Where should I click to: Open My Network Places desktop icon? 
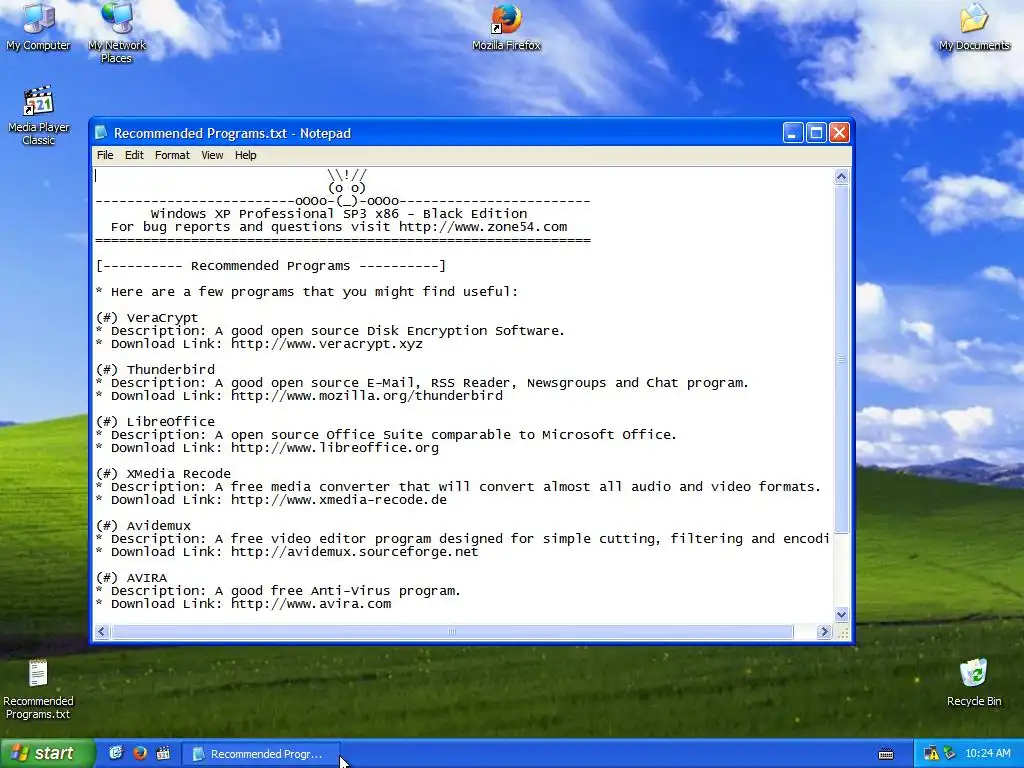(x=116, y=31)
